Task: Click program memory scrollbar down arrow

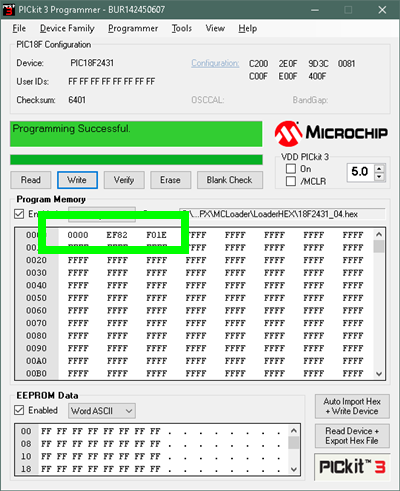Action: tap(379, 374)
